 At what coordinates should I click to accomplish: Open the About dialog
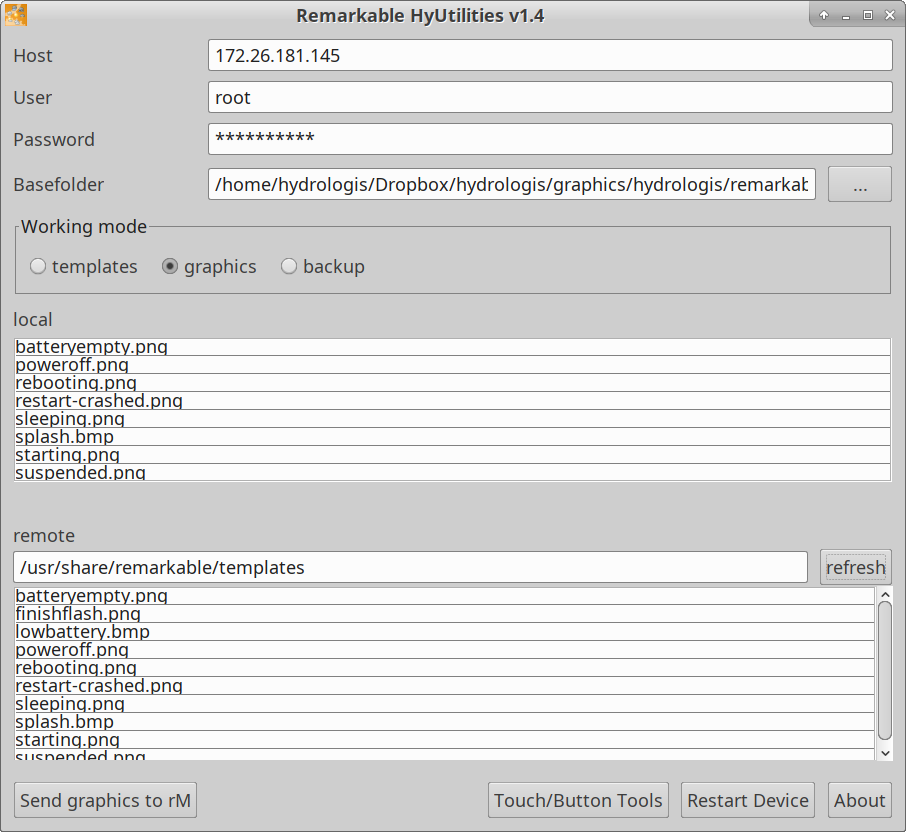[860, 800]
